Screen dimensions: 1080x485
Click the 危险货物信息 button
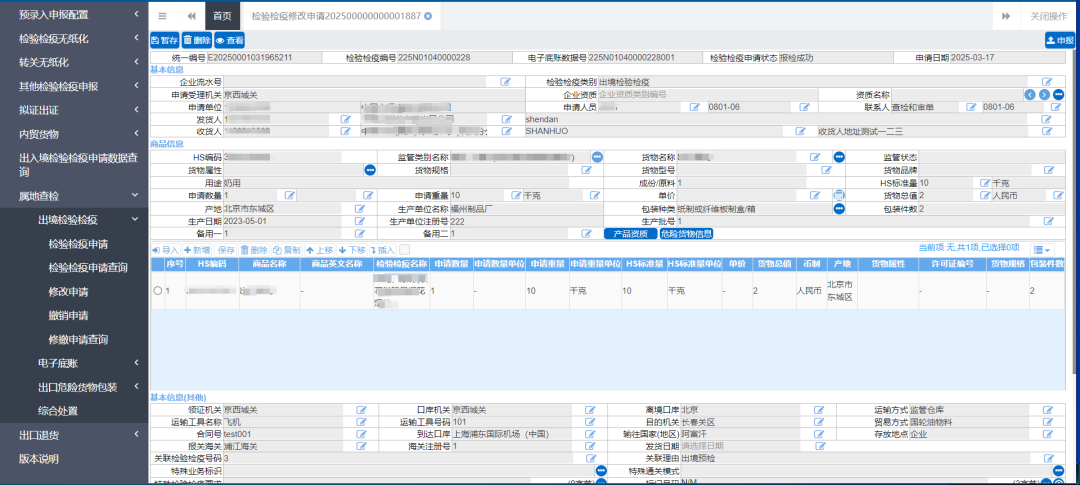coord(685,234)
